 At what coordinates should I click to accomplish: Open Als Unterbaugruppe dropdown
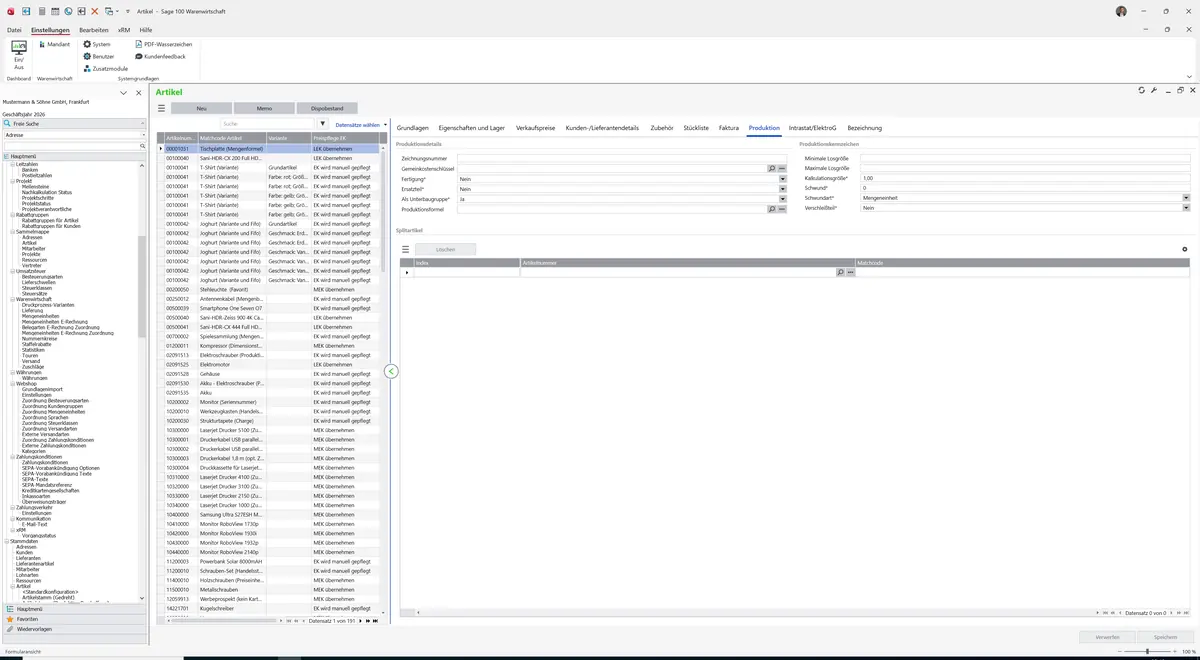pyautogui.click(x=783, y=199)
